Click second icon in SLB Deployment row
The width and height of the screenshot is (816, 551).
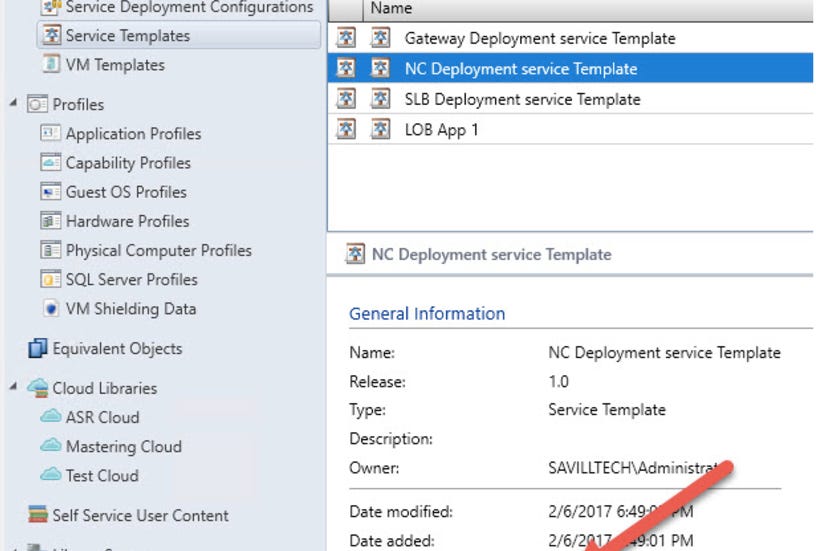tap(380, 99)
